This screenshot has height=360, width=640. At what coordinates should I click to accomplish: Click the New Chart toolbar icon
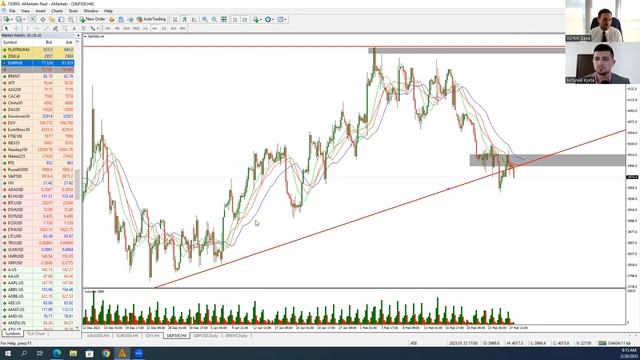click(7, 19)
